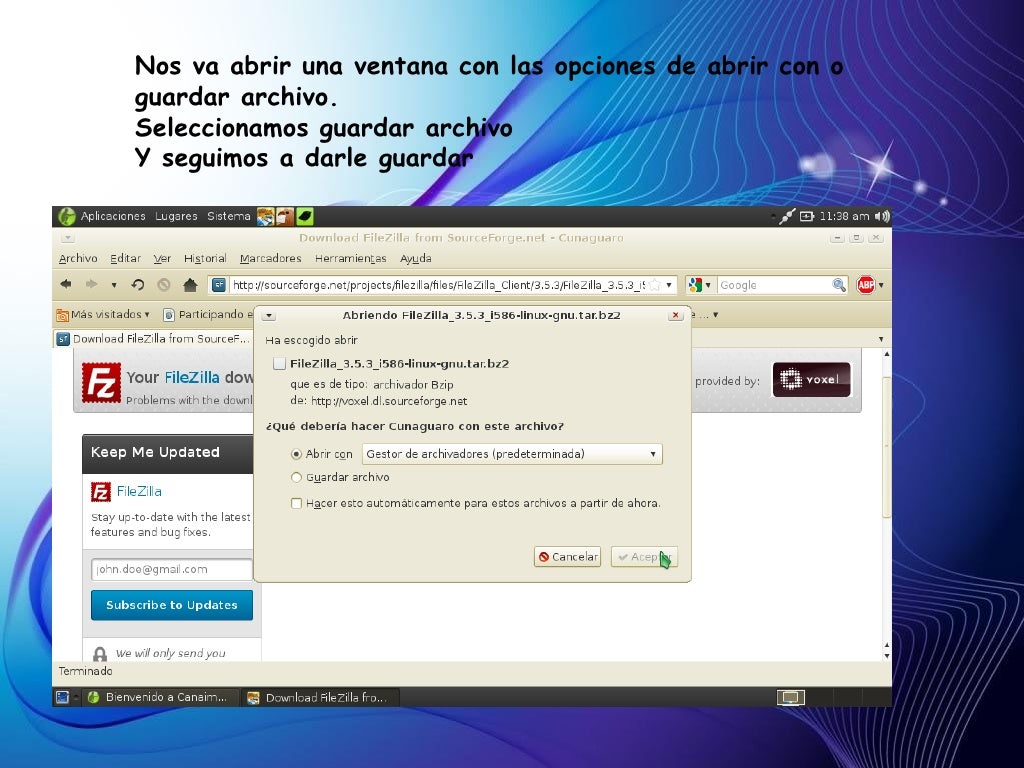This screenshot has height=768, width=1024.
Task: Click the volume speaker tray icon
Action: (x=882, y=216)
